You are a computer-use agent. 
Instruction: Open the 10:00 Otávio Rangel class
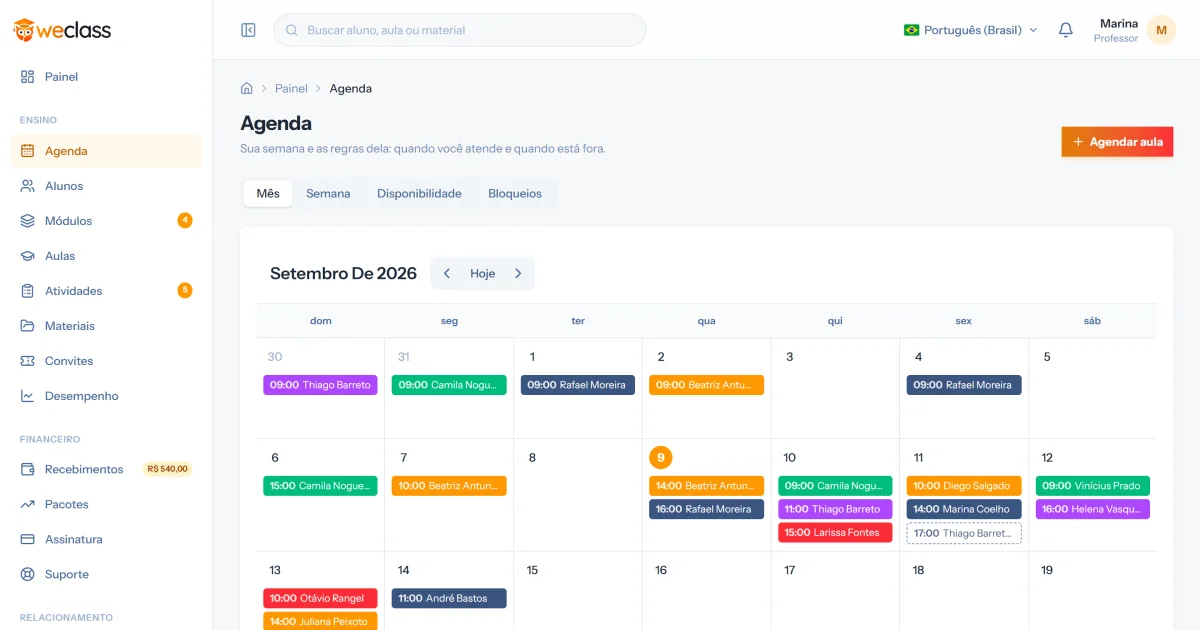click(321, 598)
